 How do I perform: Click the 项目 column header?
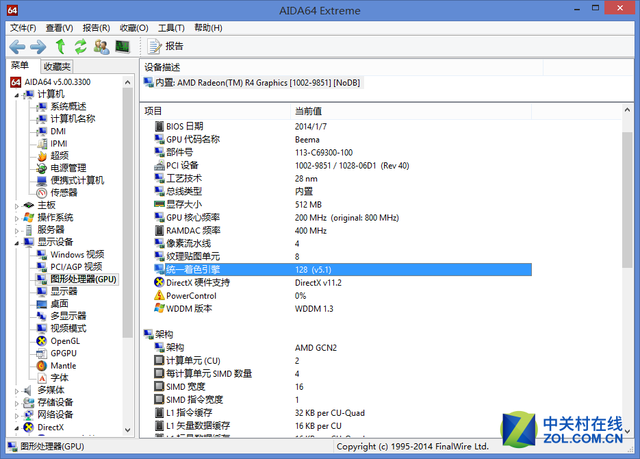click(x=216, y=111)
